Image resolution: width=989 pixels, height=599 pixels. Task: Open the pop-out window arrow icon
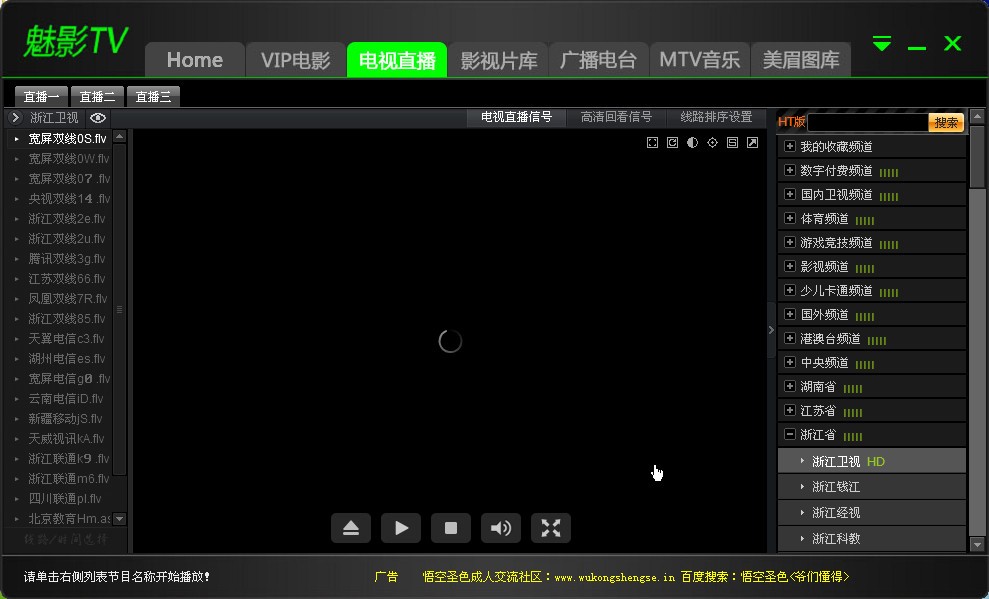click(x=752, y=142)
